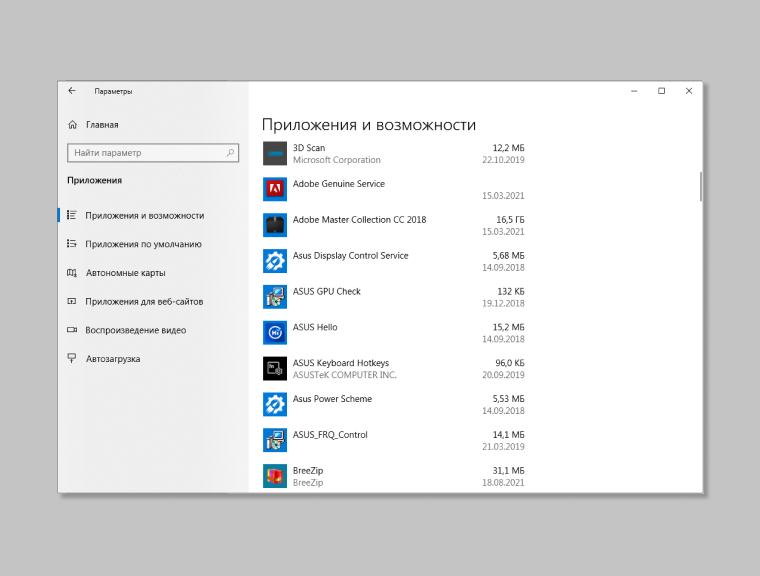Close the Параметры window
Image resolution: width=760 pixels, height=576 pixels.
(x=689, y=91)
